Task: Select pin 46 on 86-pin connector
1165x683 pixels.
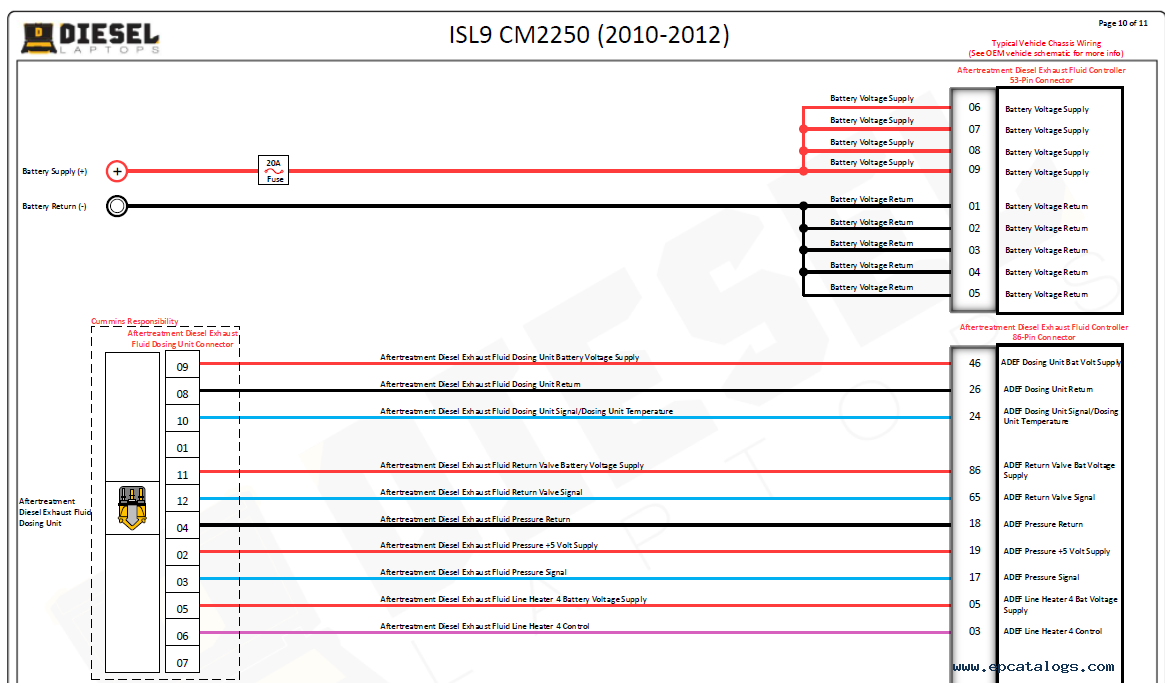Action: click(975, 363)
